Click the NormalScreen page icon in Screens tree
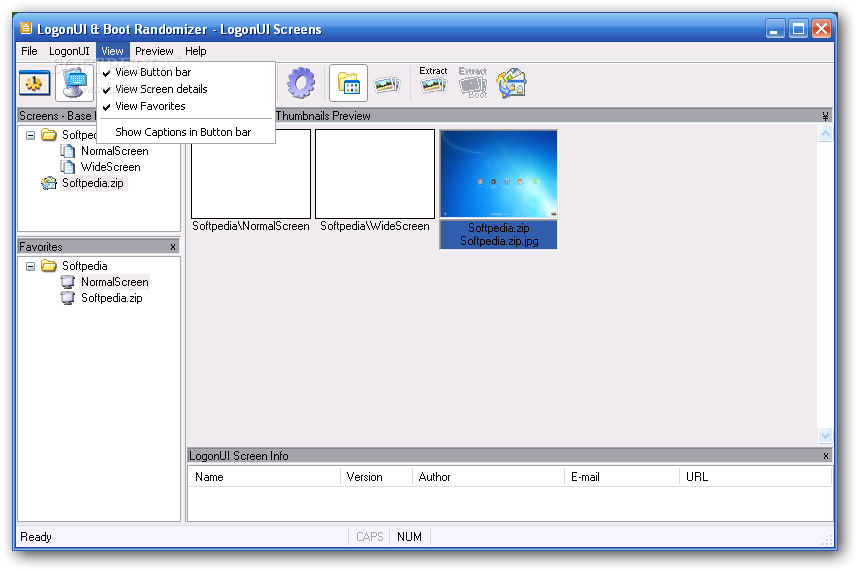This screenshot has width=858, height=571. tap(68, 151)
